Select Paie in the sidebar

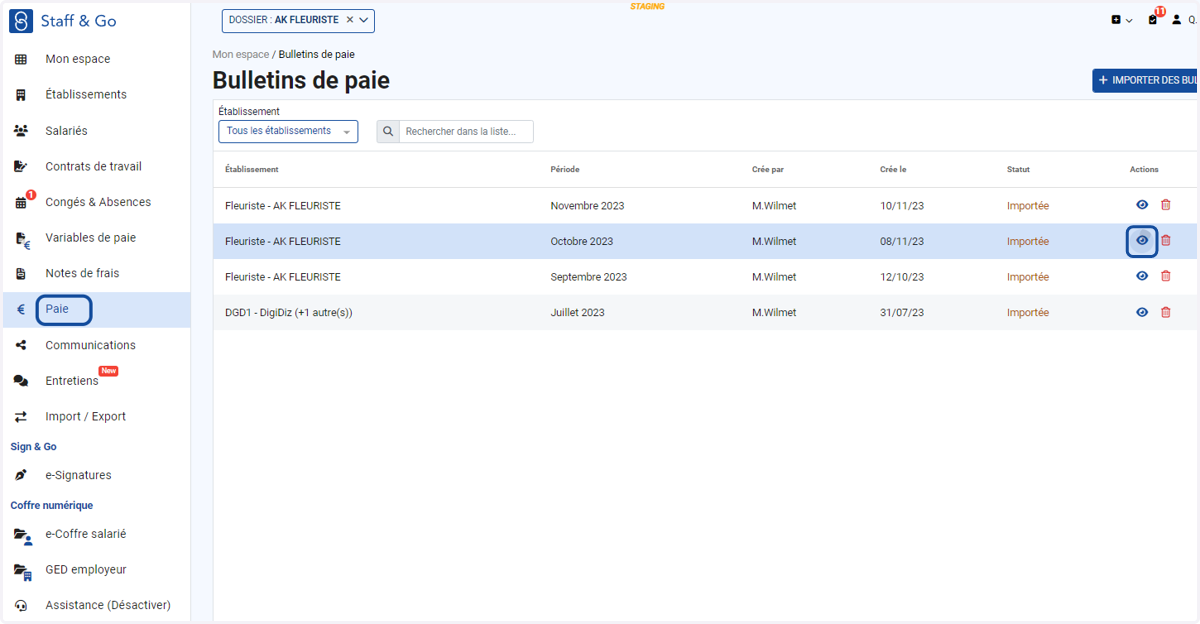pyautogui.click(x=57, y=309)
